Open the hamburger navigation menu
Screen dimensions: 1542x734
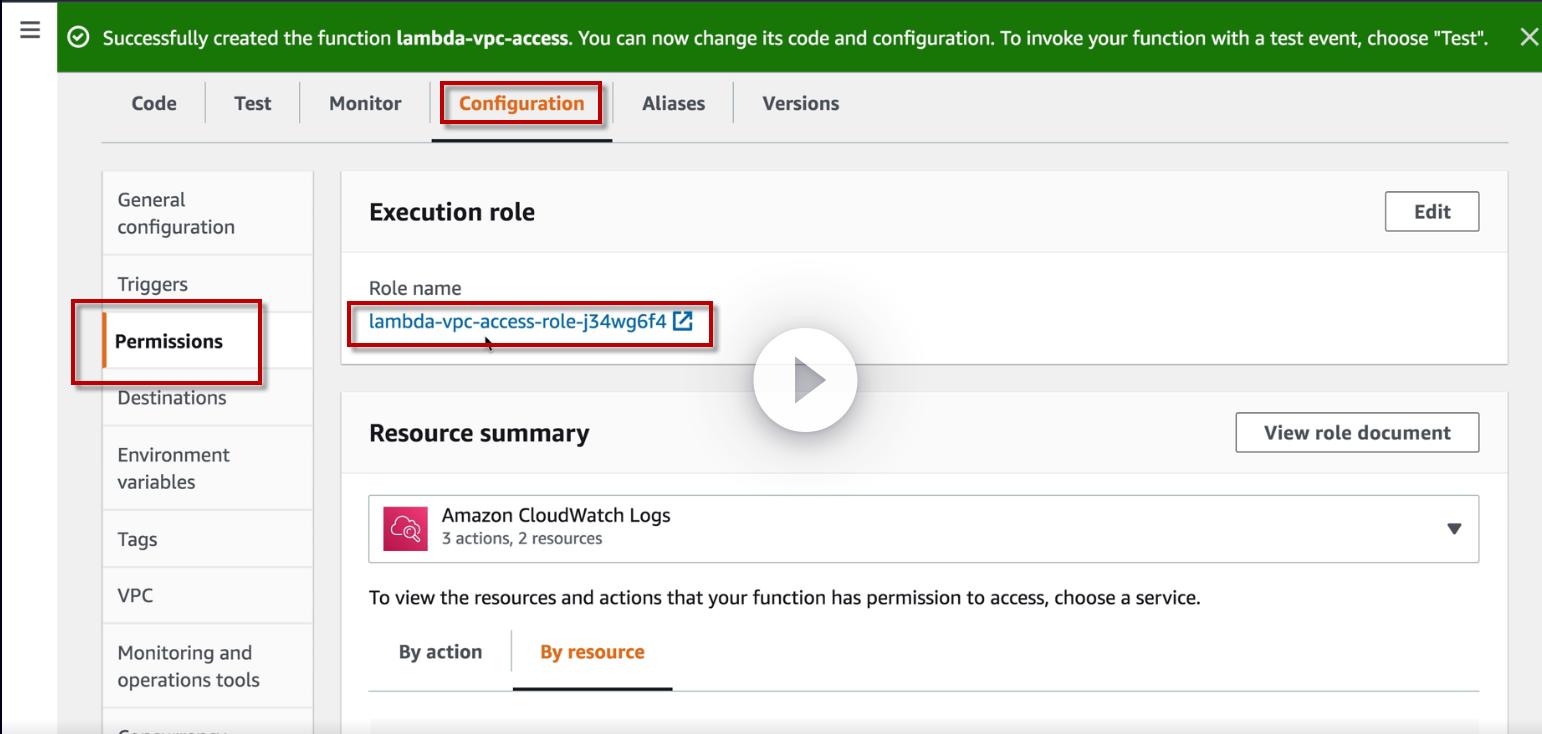coord(29,30)
